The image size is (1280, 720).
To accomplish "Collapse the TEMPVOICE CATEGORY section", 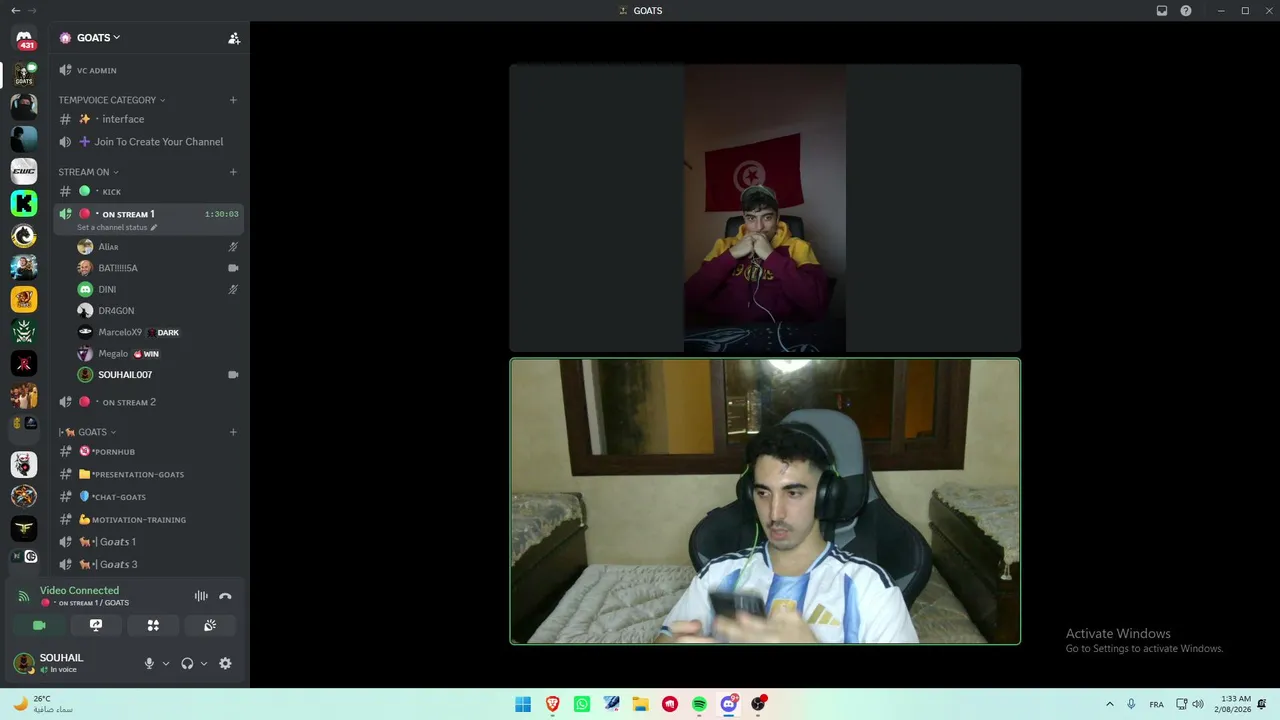I will pos(112,100).
